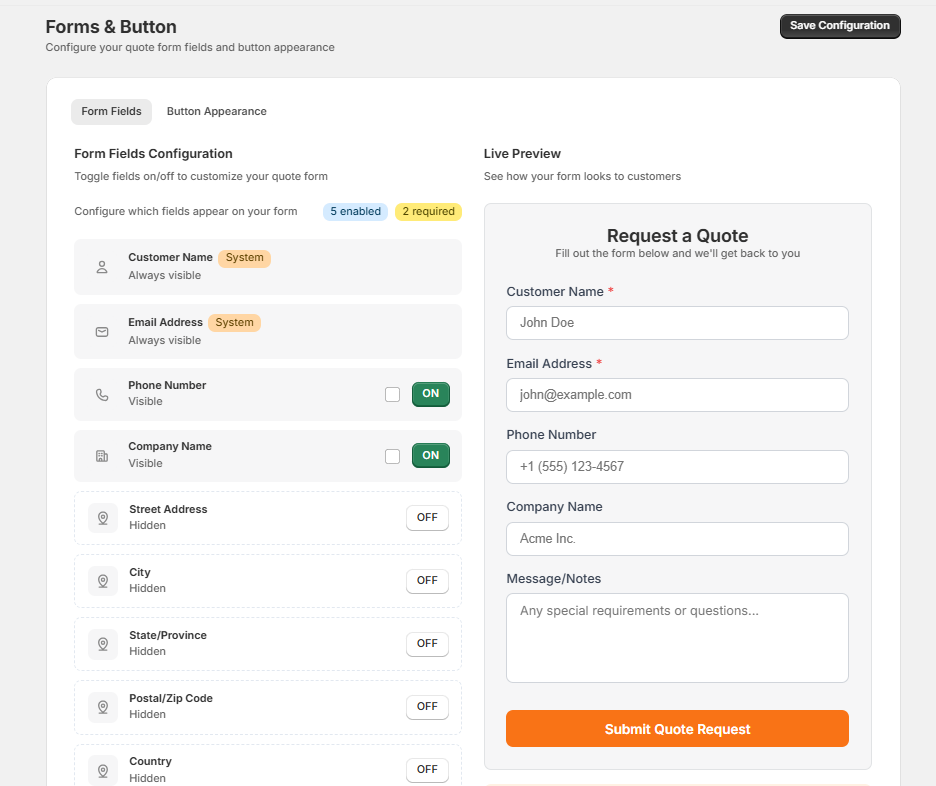This screenshot has width=936, height=786.
Task: Check the checkbox next to Phone Number
Action: click(392, 394)
